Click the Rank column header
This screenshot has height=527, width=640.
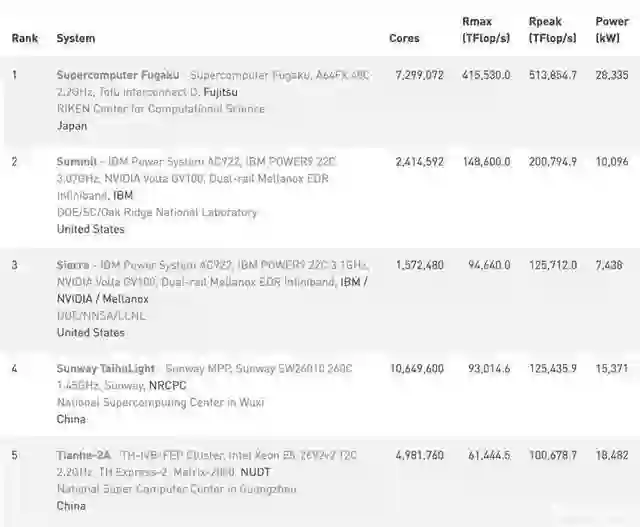point(24,39)
